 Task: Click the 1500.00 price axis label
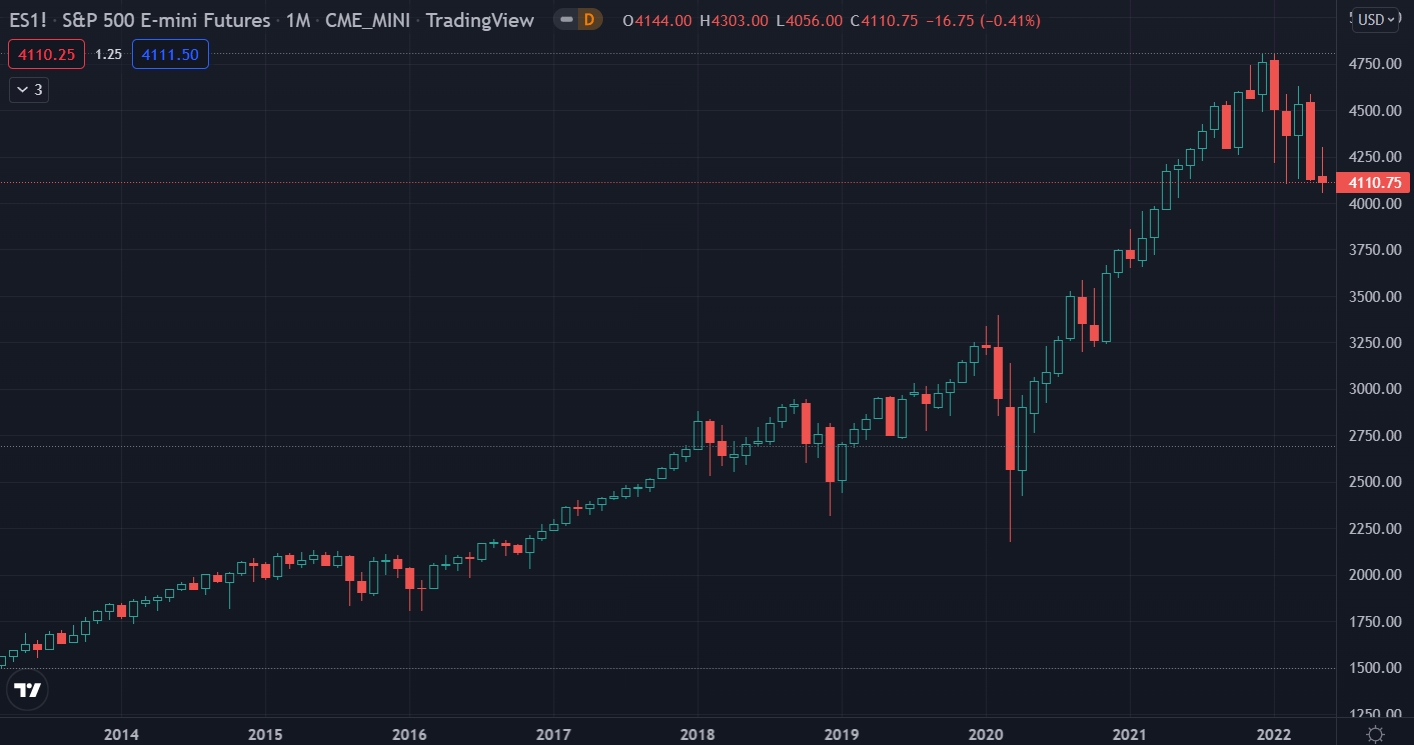[1374, 668]
